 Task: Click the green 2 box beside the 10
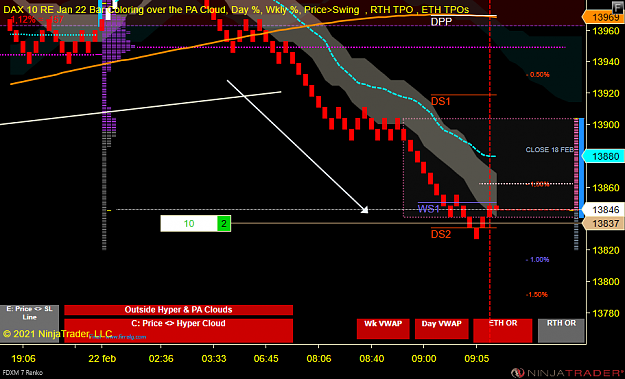224,224
